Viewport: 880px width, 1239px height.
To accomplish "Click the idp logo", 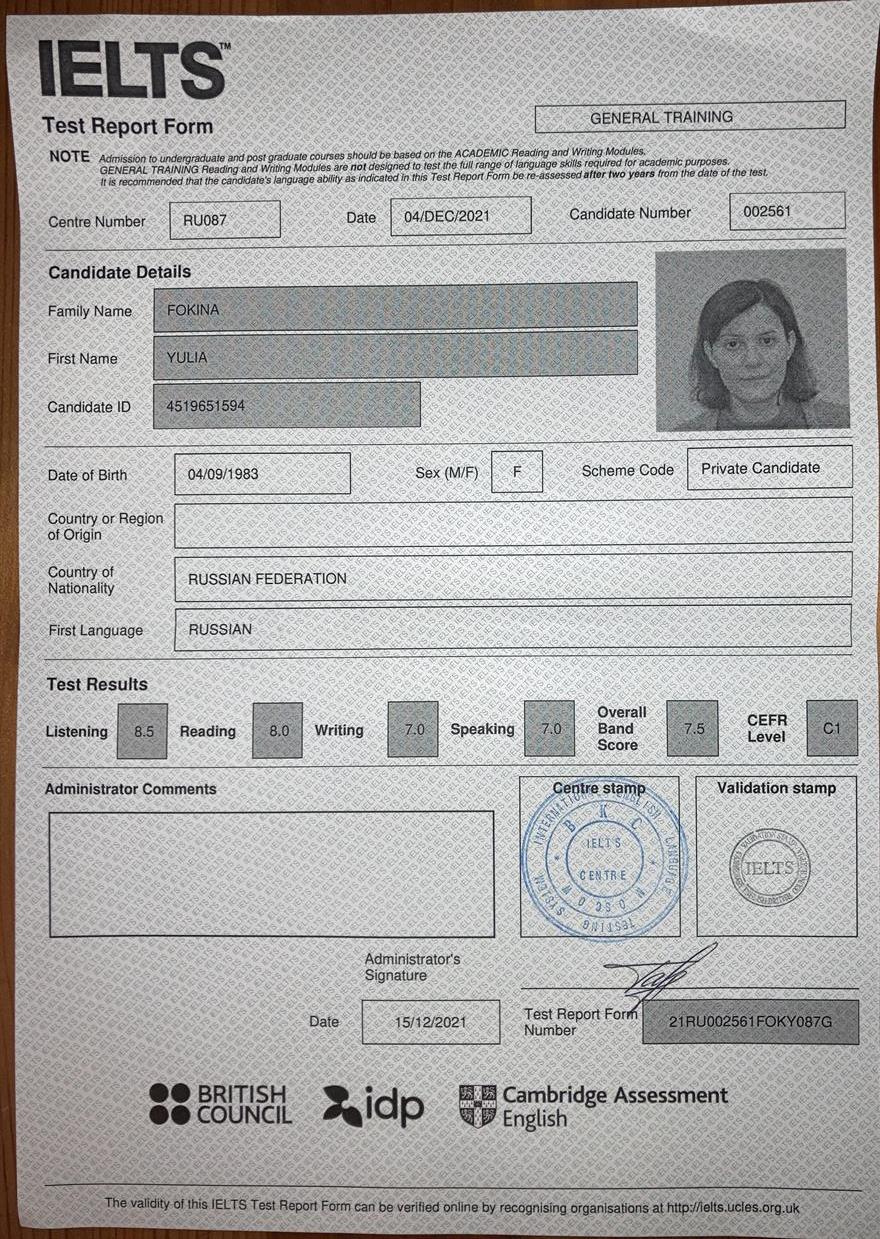I will click(374, 1105).
